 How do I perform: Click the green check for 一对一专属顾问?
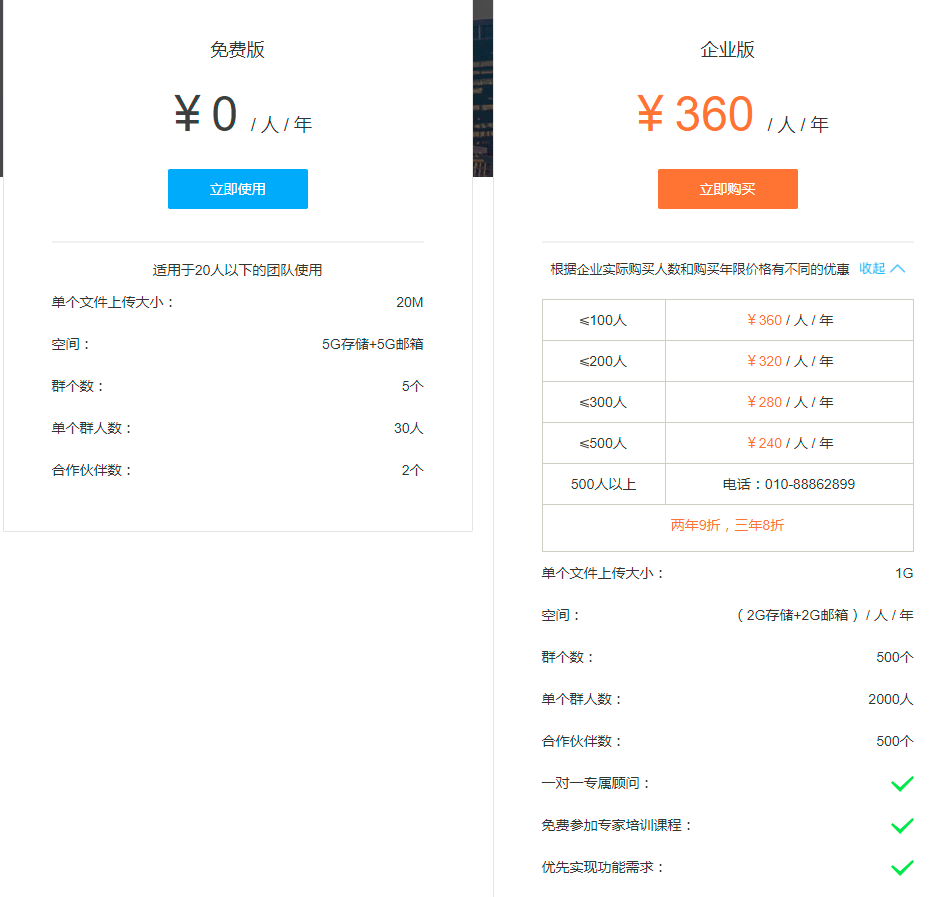click(x=902, y=784)
